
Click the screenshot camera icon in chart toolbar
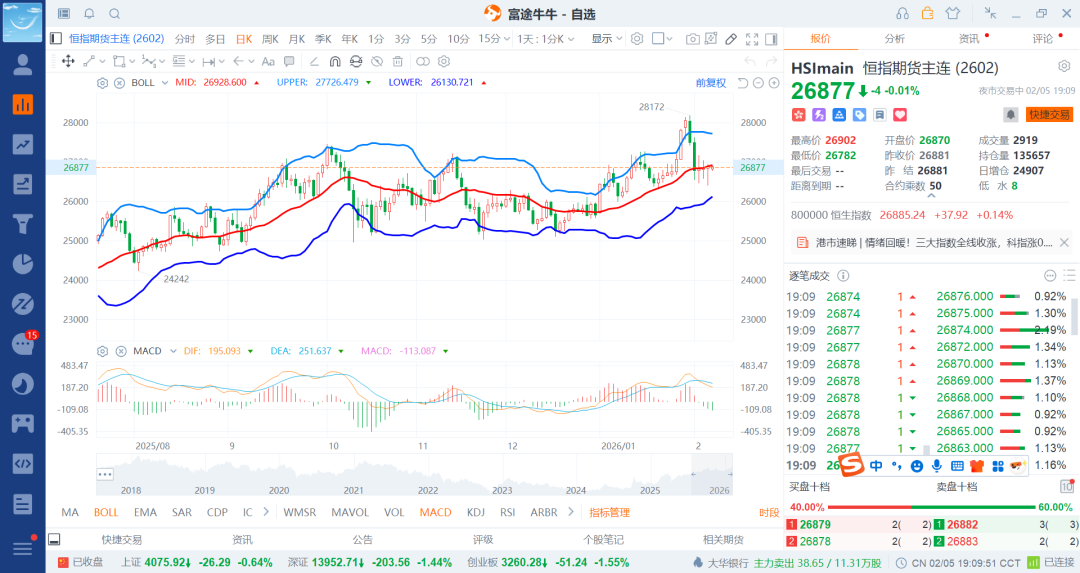pos(692,39)
